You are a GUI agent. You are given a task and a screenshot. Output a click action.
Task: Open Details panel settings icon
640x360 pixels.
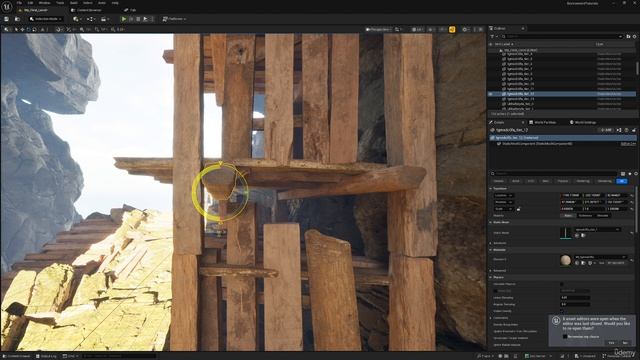(x=636, y=173)
